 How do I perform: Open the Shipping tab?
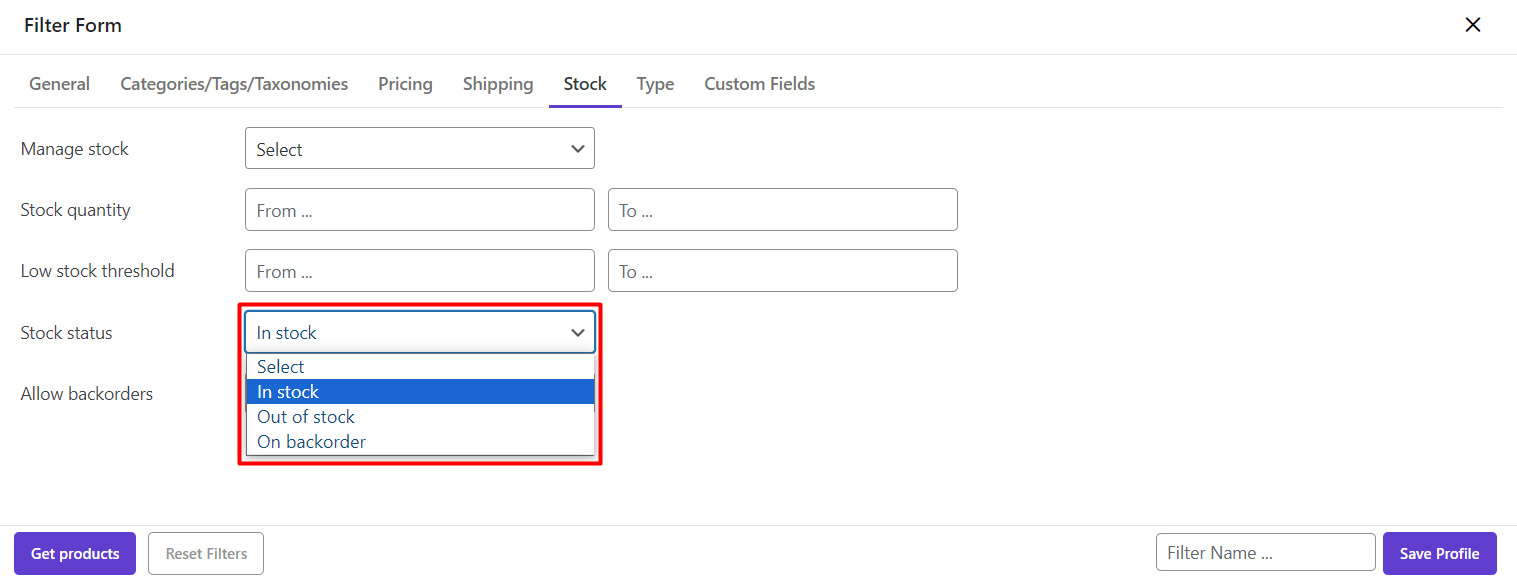497,84
